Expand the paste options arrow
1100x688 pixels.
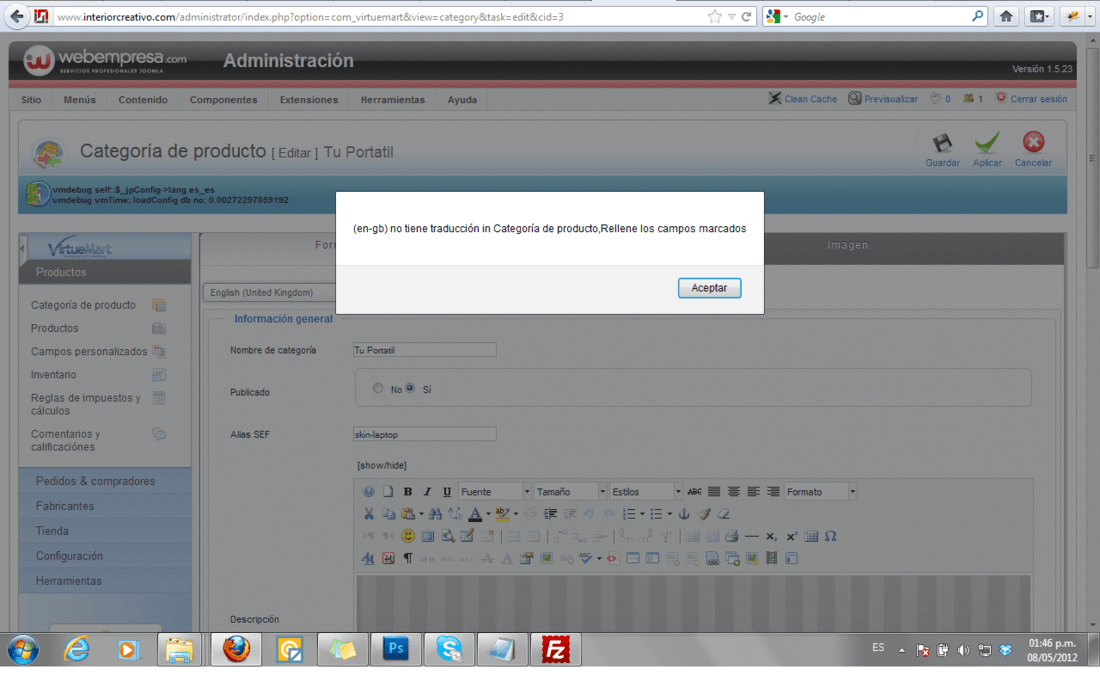pyautogui.click(x=421, y=514)
